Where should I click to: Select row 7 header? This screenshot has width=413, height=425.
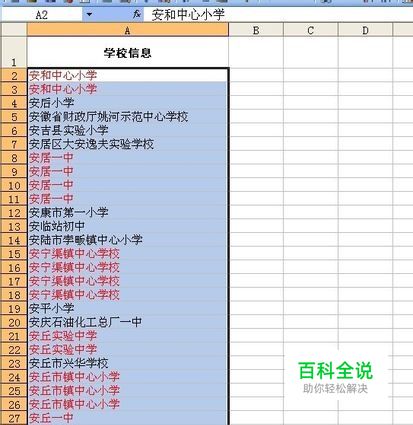click(x=13, y=144)
